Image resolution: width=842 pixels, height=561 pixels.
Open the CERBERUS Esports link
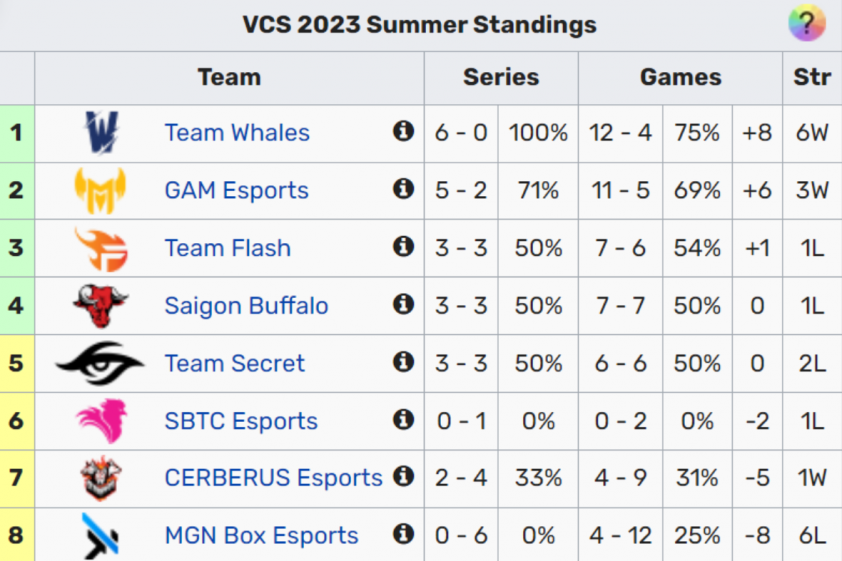(x=273, y=478)
